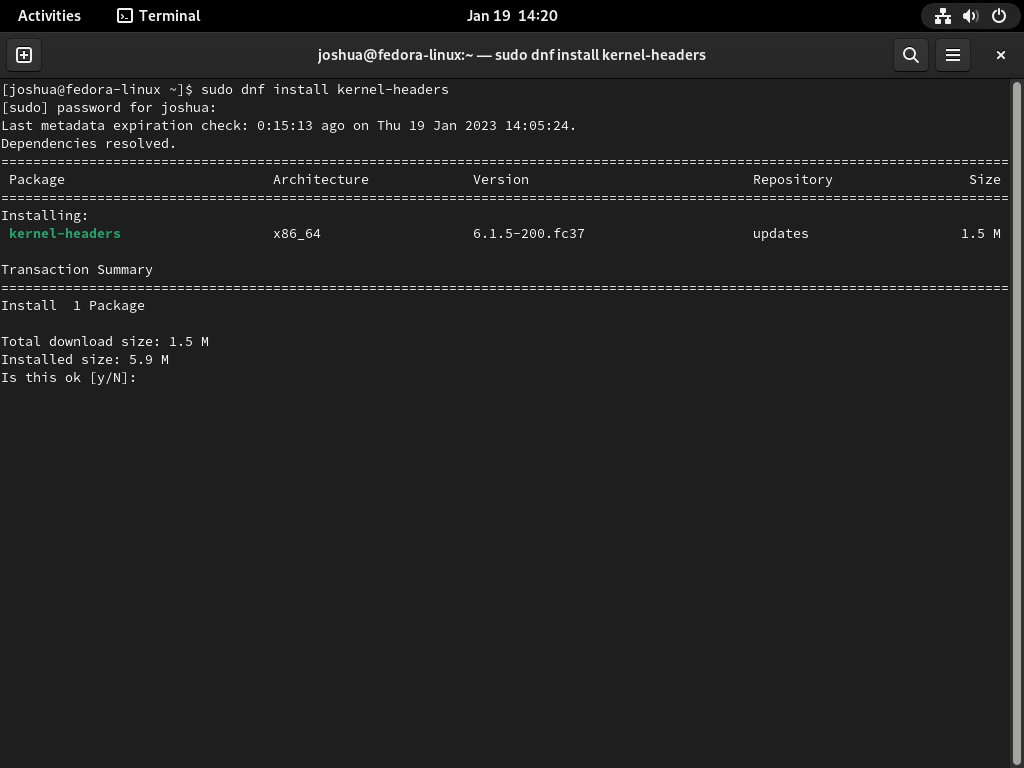Click the window title showing the sudo command
1024x768 pixels.
512,55
